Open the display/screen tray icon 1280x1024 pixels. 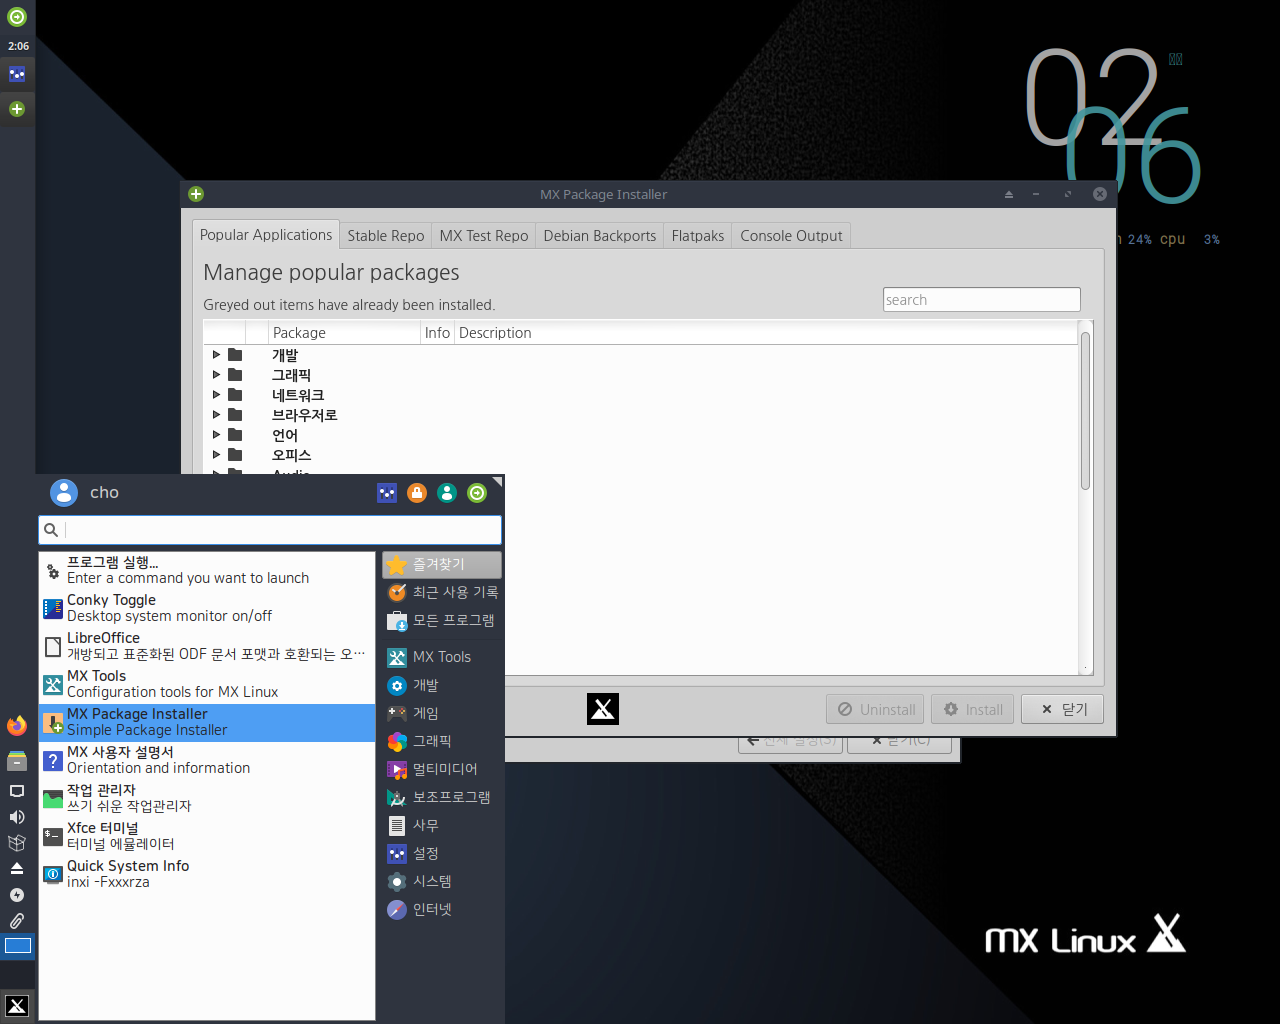17,791
